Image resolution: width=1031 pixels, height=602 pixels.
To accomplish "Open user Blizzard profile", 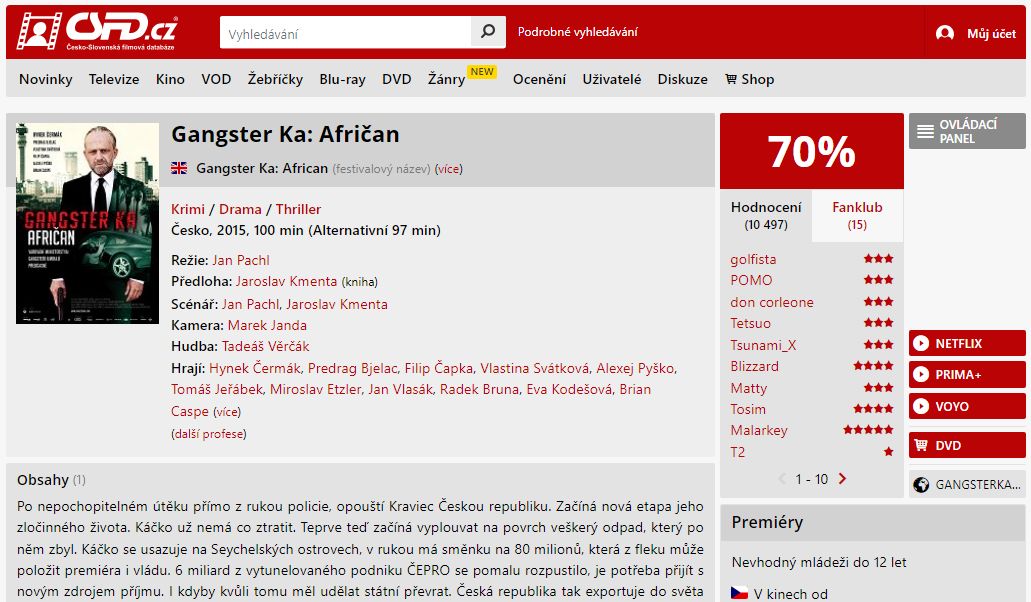I will 755,366.
